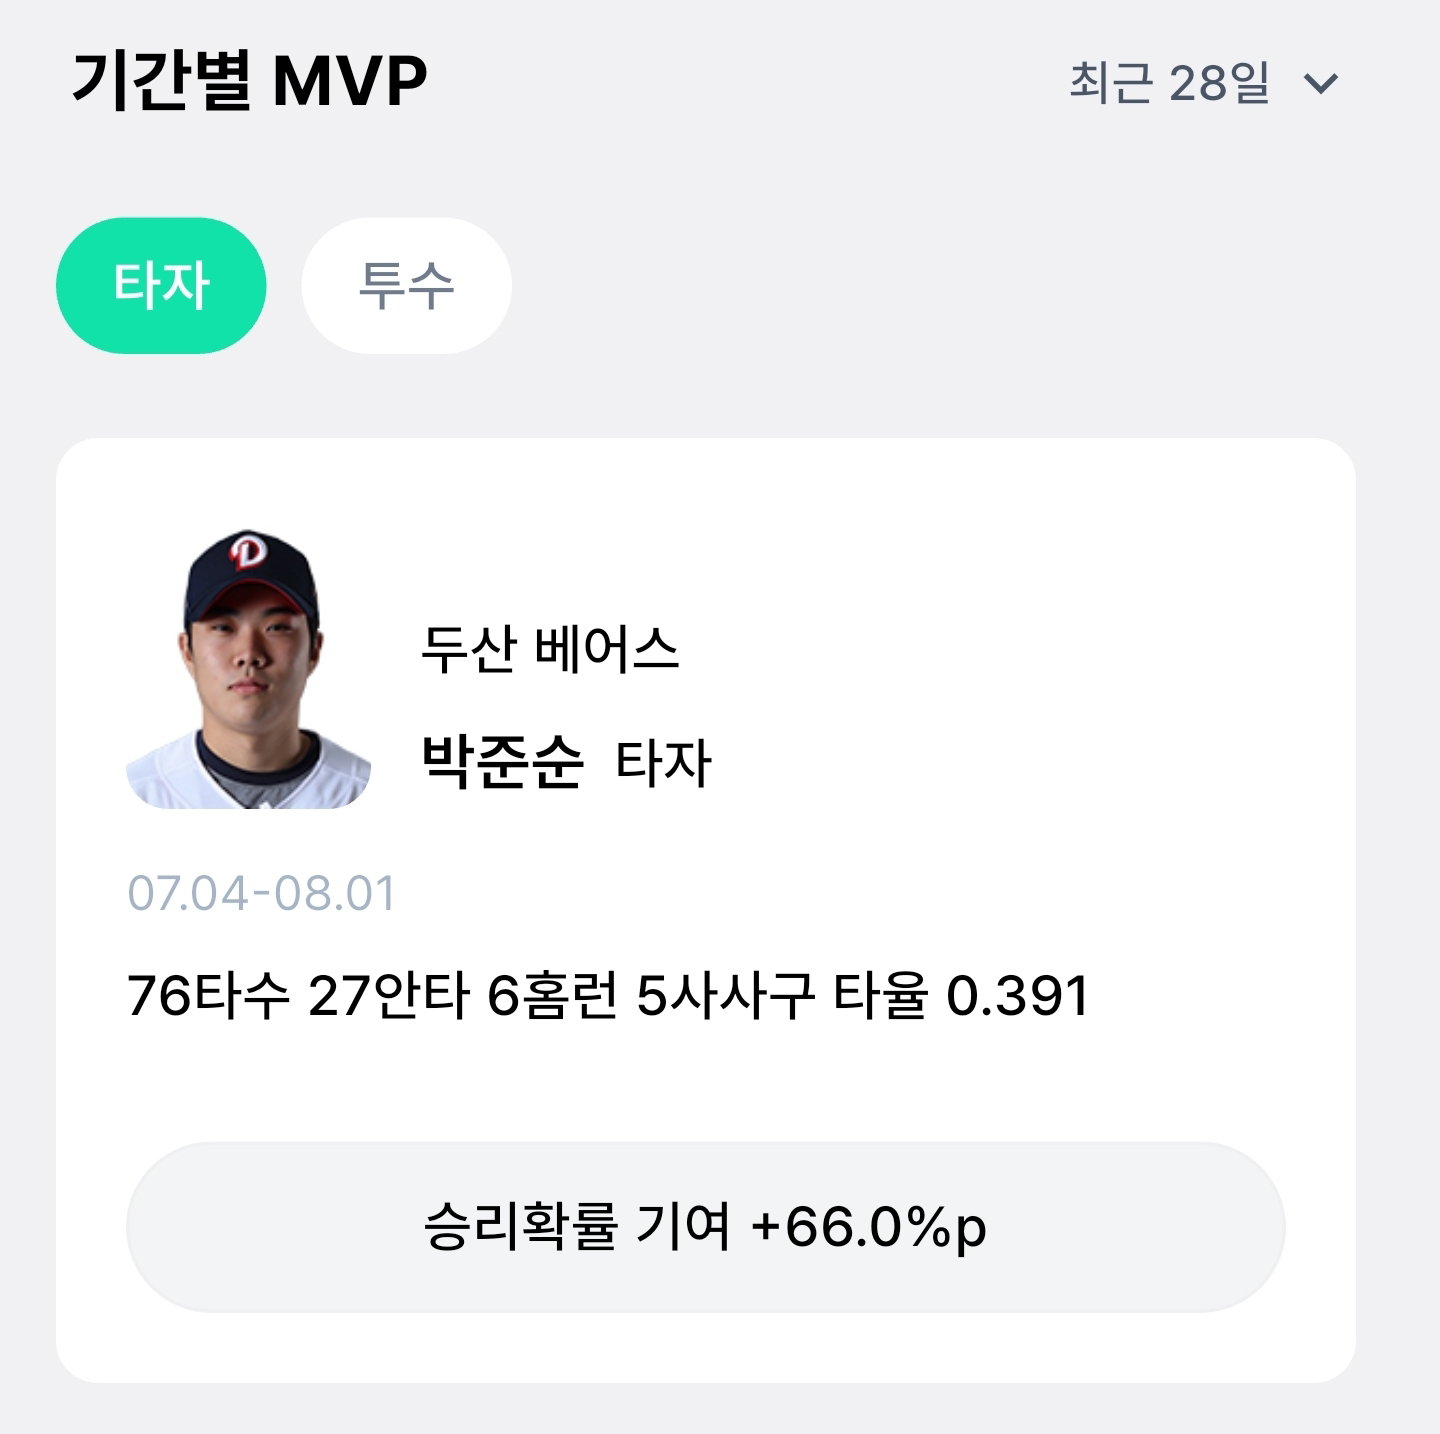Viewport: 1440px width, 1434px height.
Task: Tap the +66.0%p value
Action: pos(868,1227)
